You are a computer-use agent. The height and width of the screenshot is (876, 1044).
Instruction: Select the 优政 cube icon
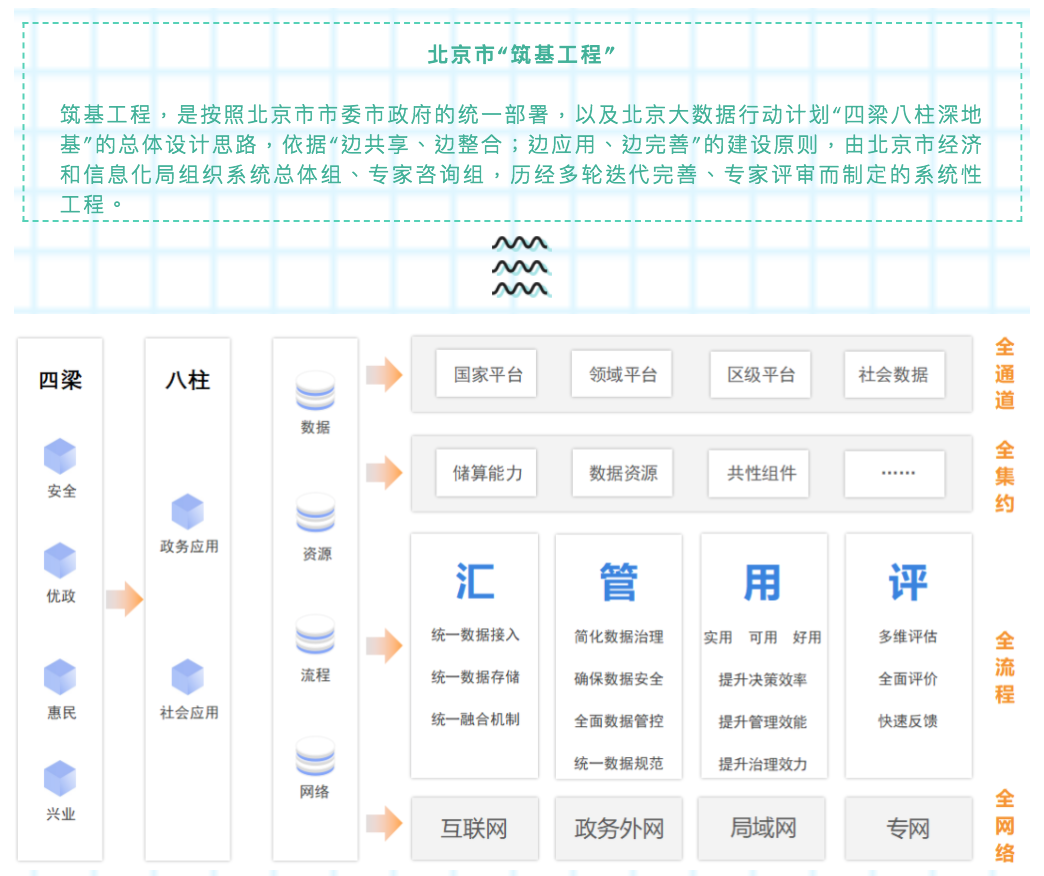tap(60, 561)
